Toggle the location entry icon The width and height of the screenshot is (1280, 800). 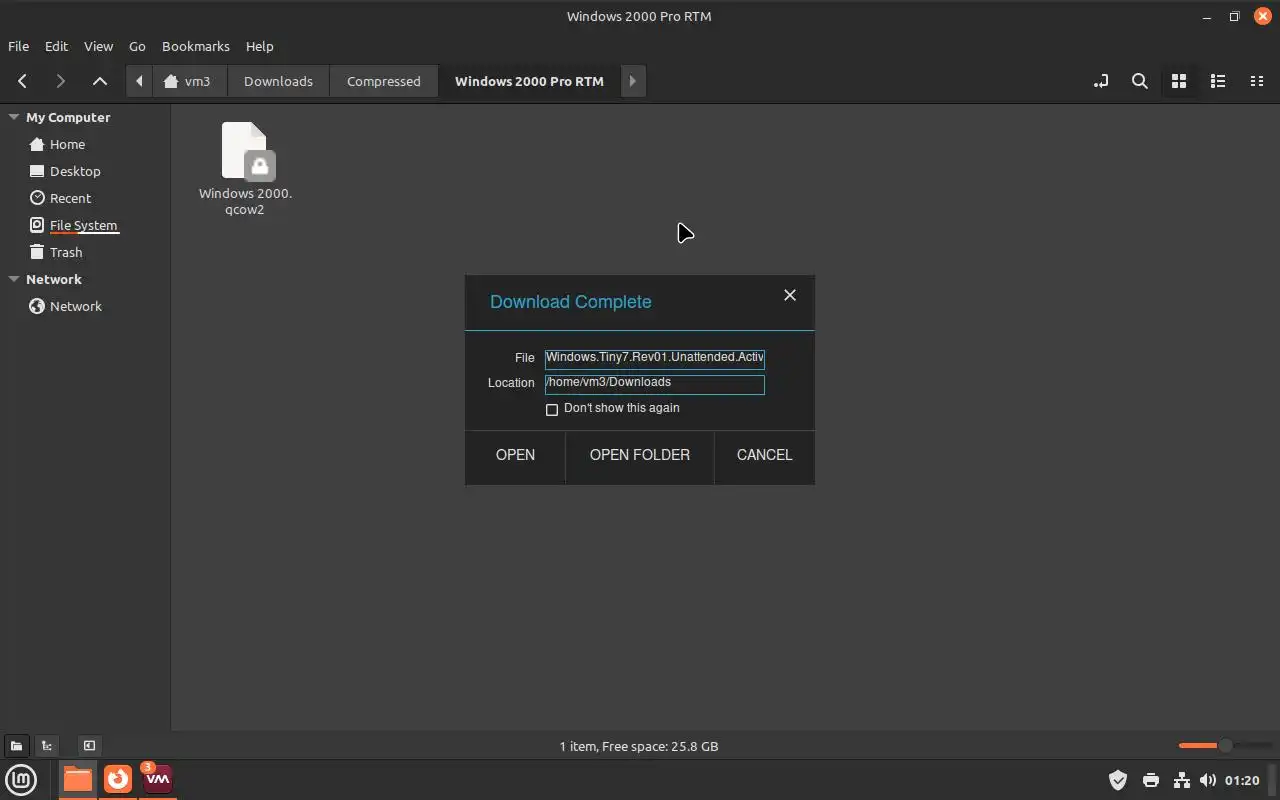[1101, 81]
